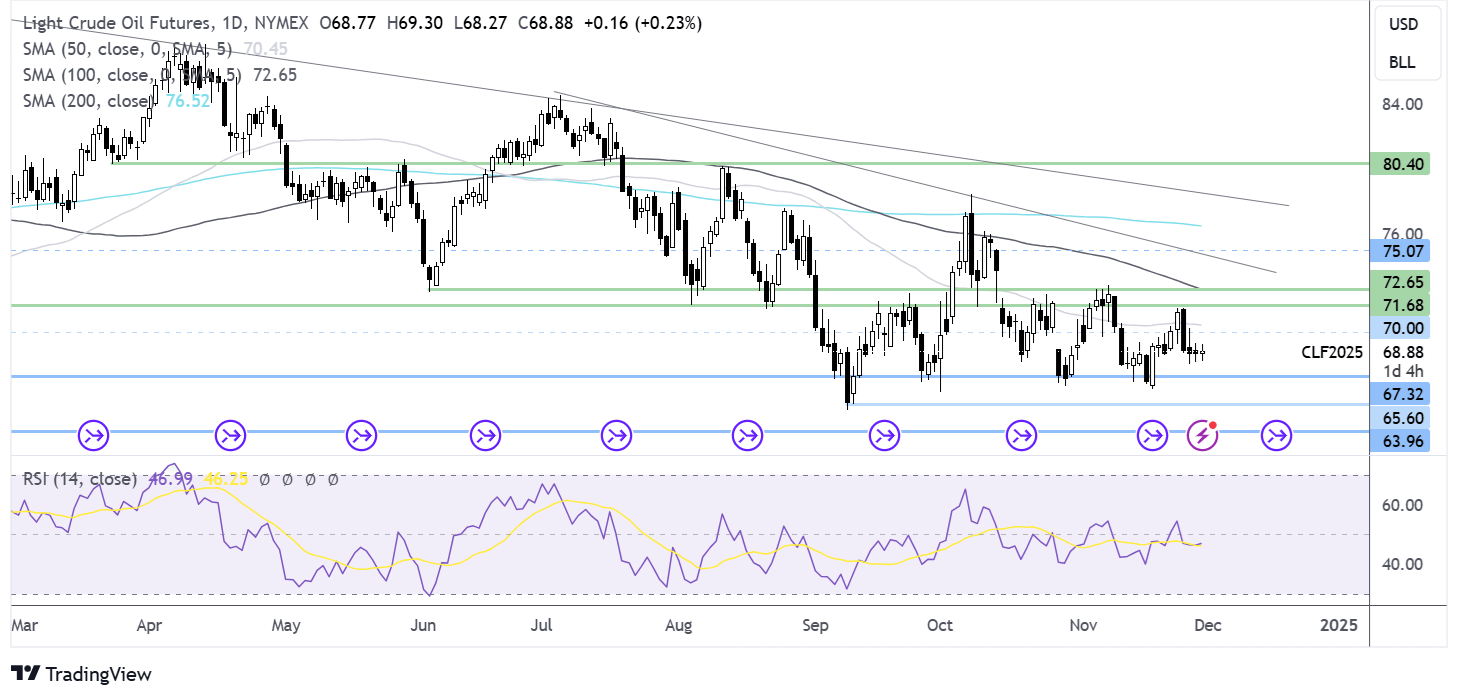1462x700 pixels.
Task: Click the rollover icon between Sep and Oct
Action: point(884,435)
